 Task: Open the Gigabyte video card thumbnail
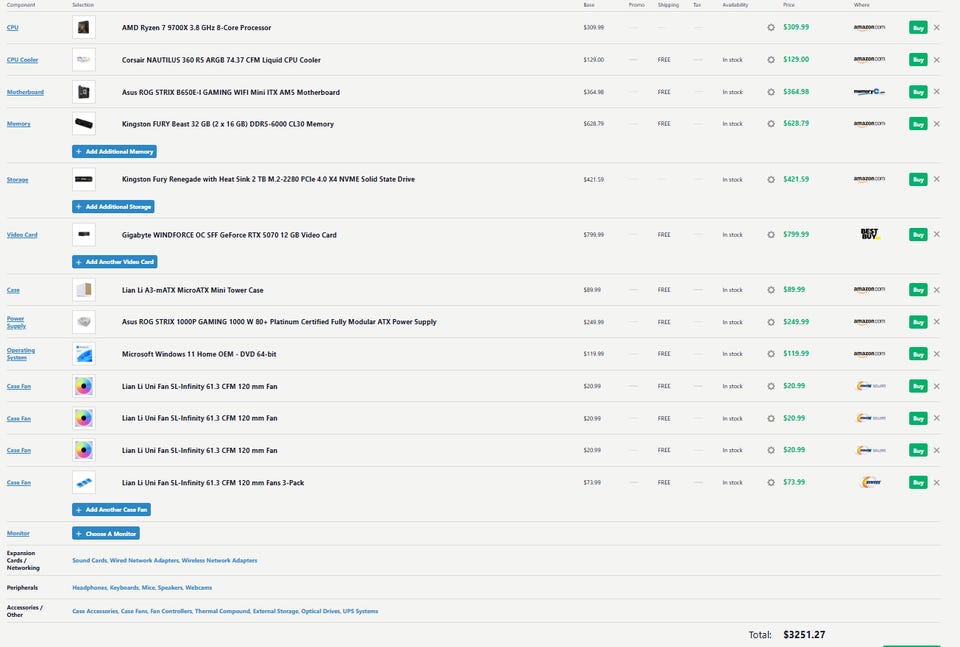click(84, 234)
